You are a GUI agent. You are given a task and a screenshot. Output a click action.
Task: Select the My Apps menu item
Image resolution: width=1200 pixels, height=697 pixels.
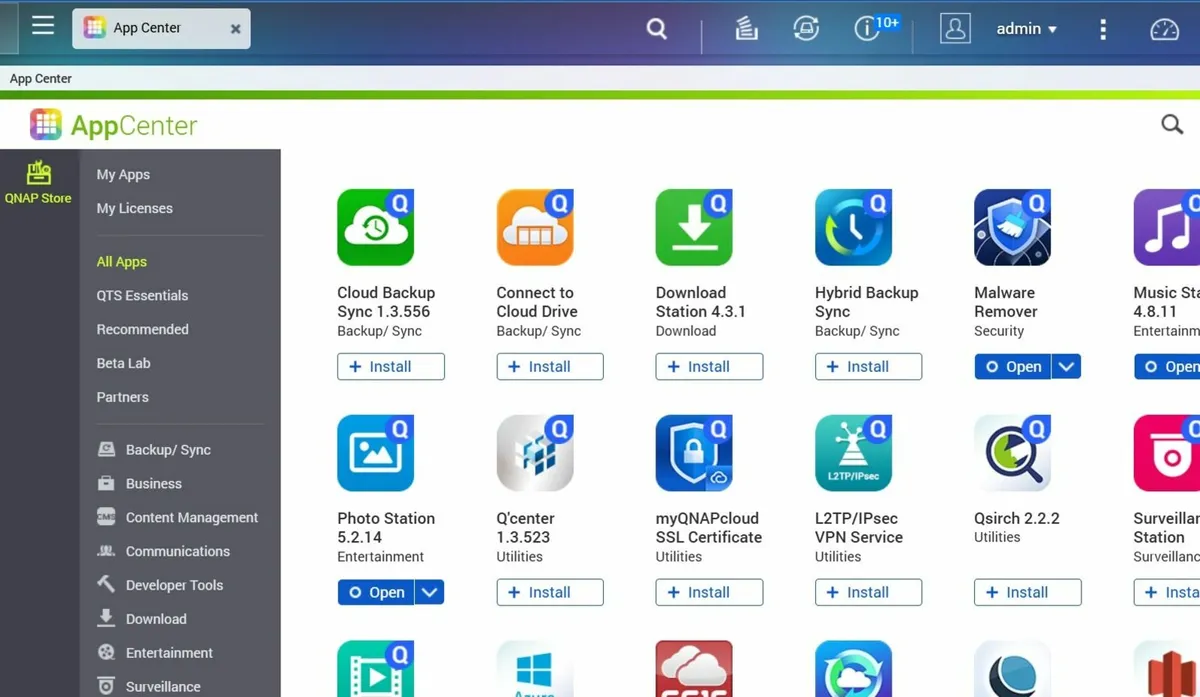[x=123, y=174]
